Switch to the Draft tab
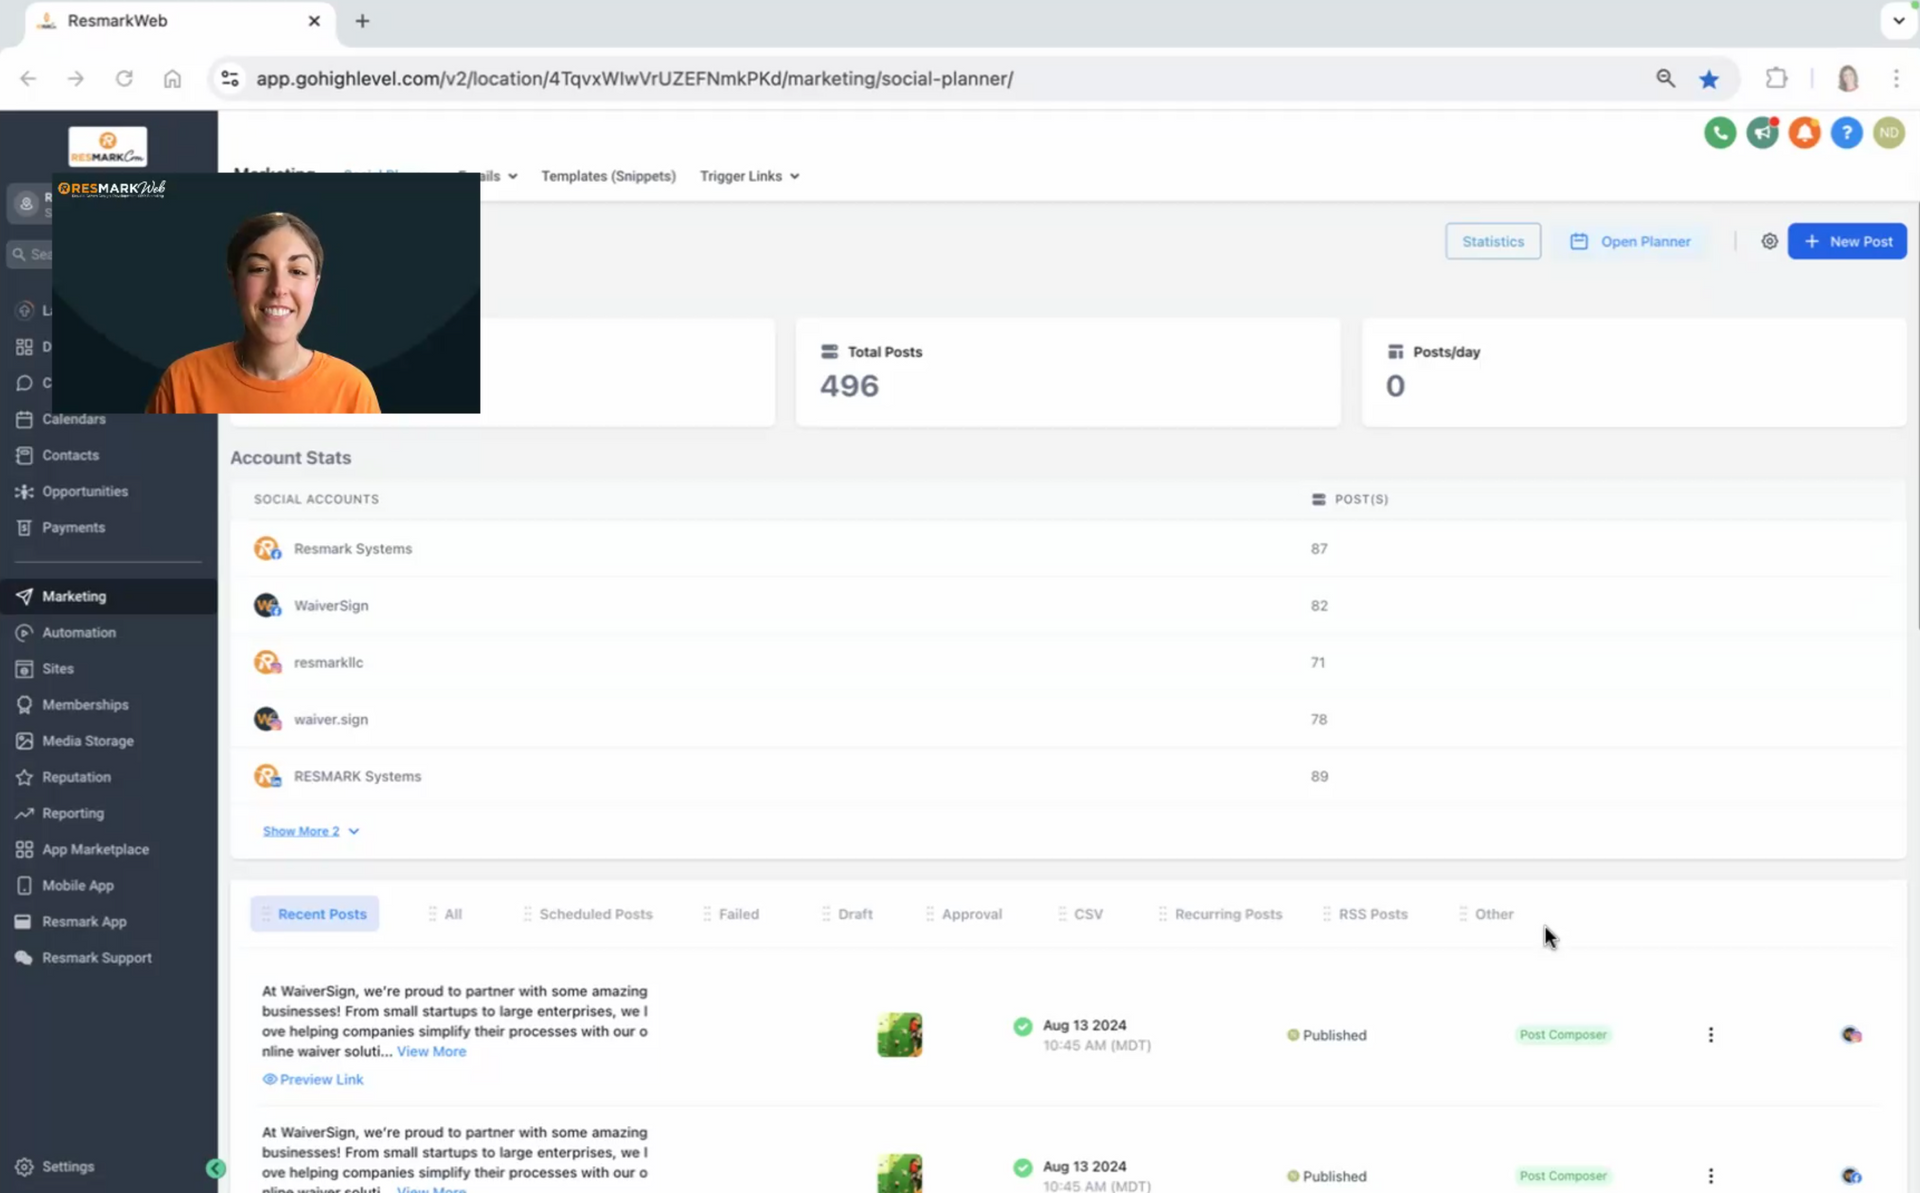1920x1193 pixels. click(847, 914)
